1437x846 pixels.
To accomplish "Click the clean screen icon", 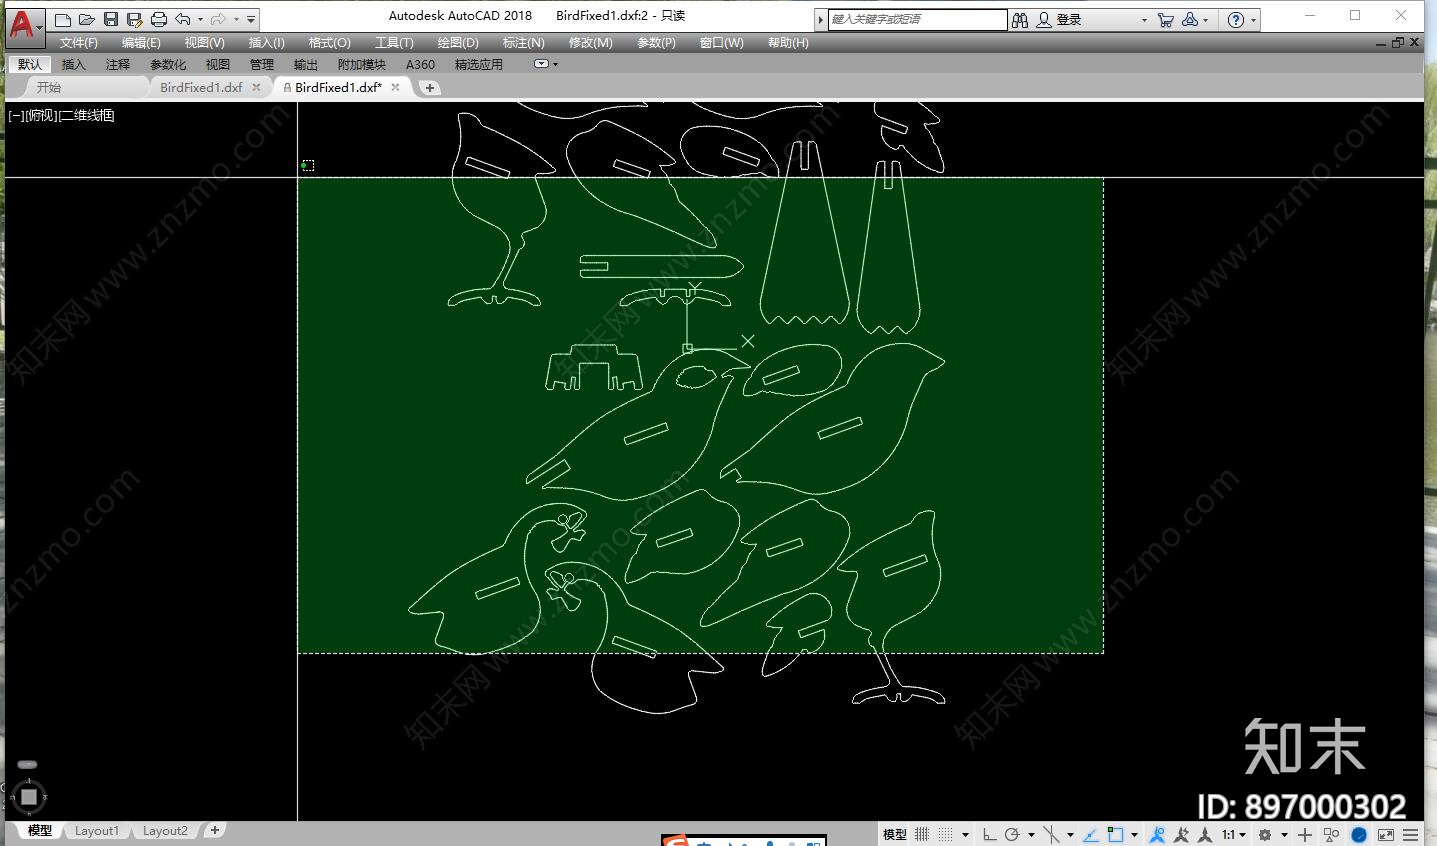I will click(x=1386, y=834).
